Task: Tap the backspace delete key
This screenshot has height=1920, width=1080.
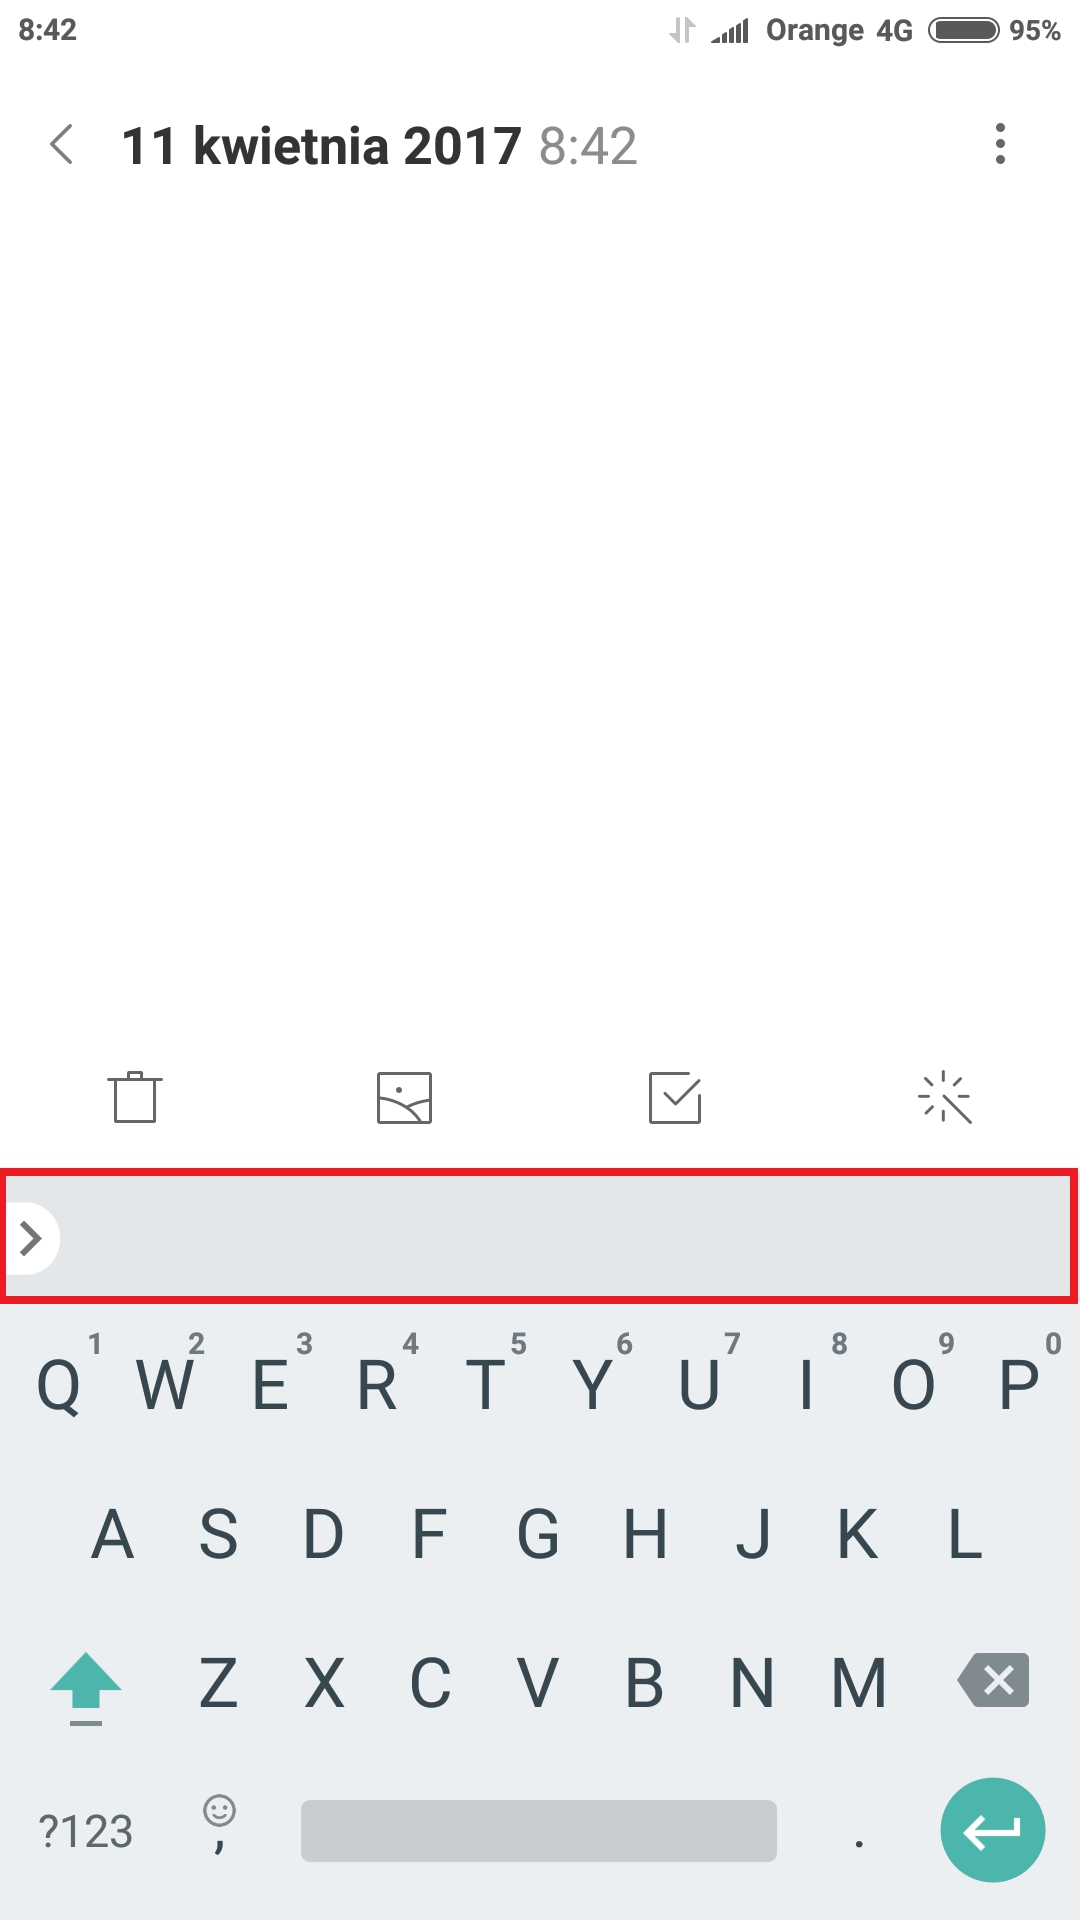Action: pyautogui.click(x=993, y=1680)
